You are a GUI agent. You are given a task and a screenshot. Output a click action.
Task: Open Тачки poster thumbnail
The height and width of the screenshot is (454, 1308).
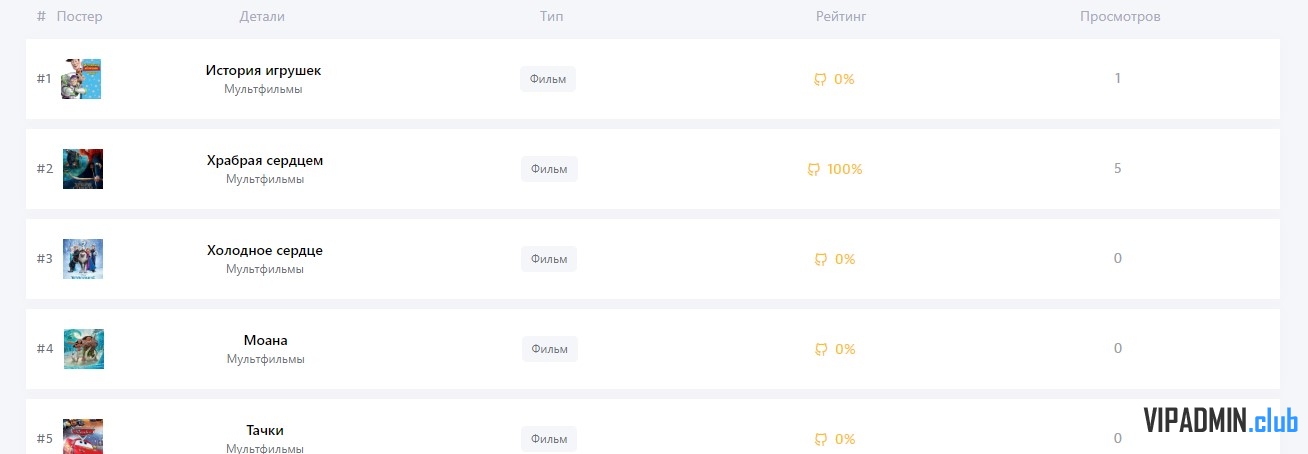click(x=83, y=437)
